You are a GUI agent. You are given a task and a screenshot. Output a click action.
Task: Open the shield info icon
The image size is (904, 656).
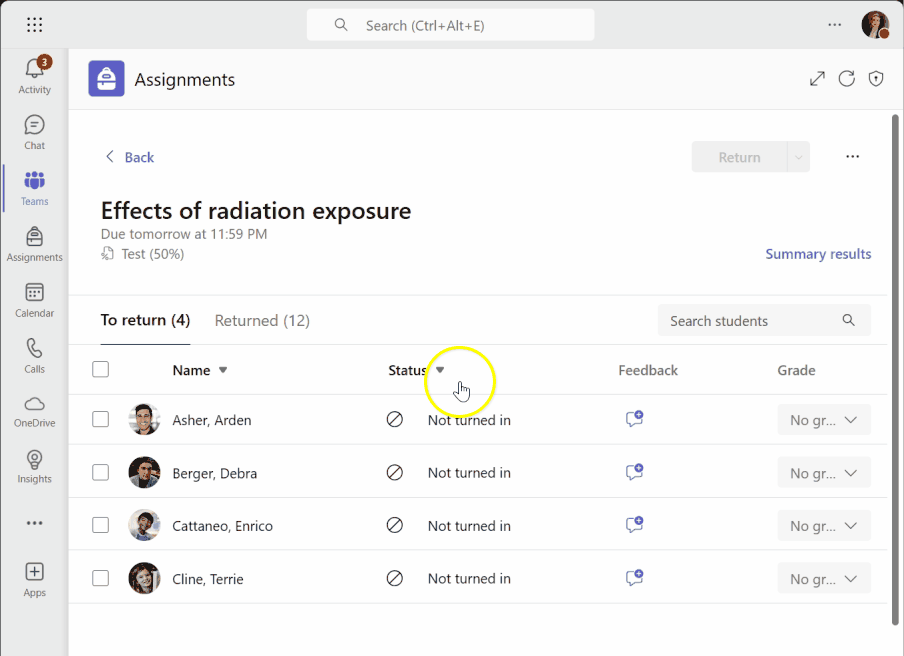876,78
